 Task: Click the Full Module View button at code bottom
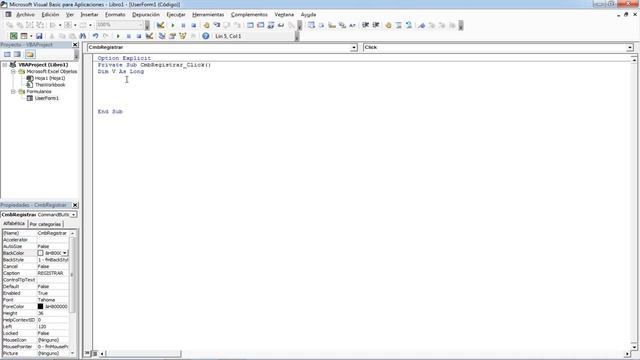tap(94, 353)
